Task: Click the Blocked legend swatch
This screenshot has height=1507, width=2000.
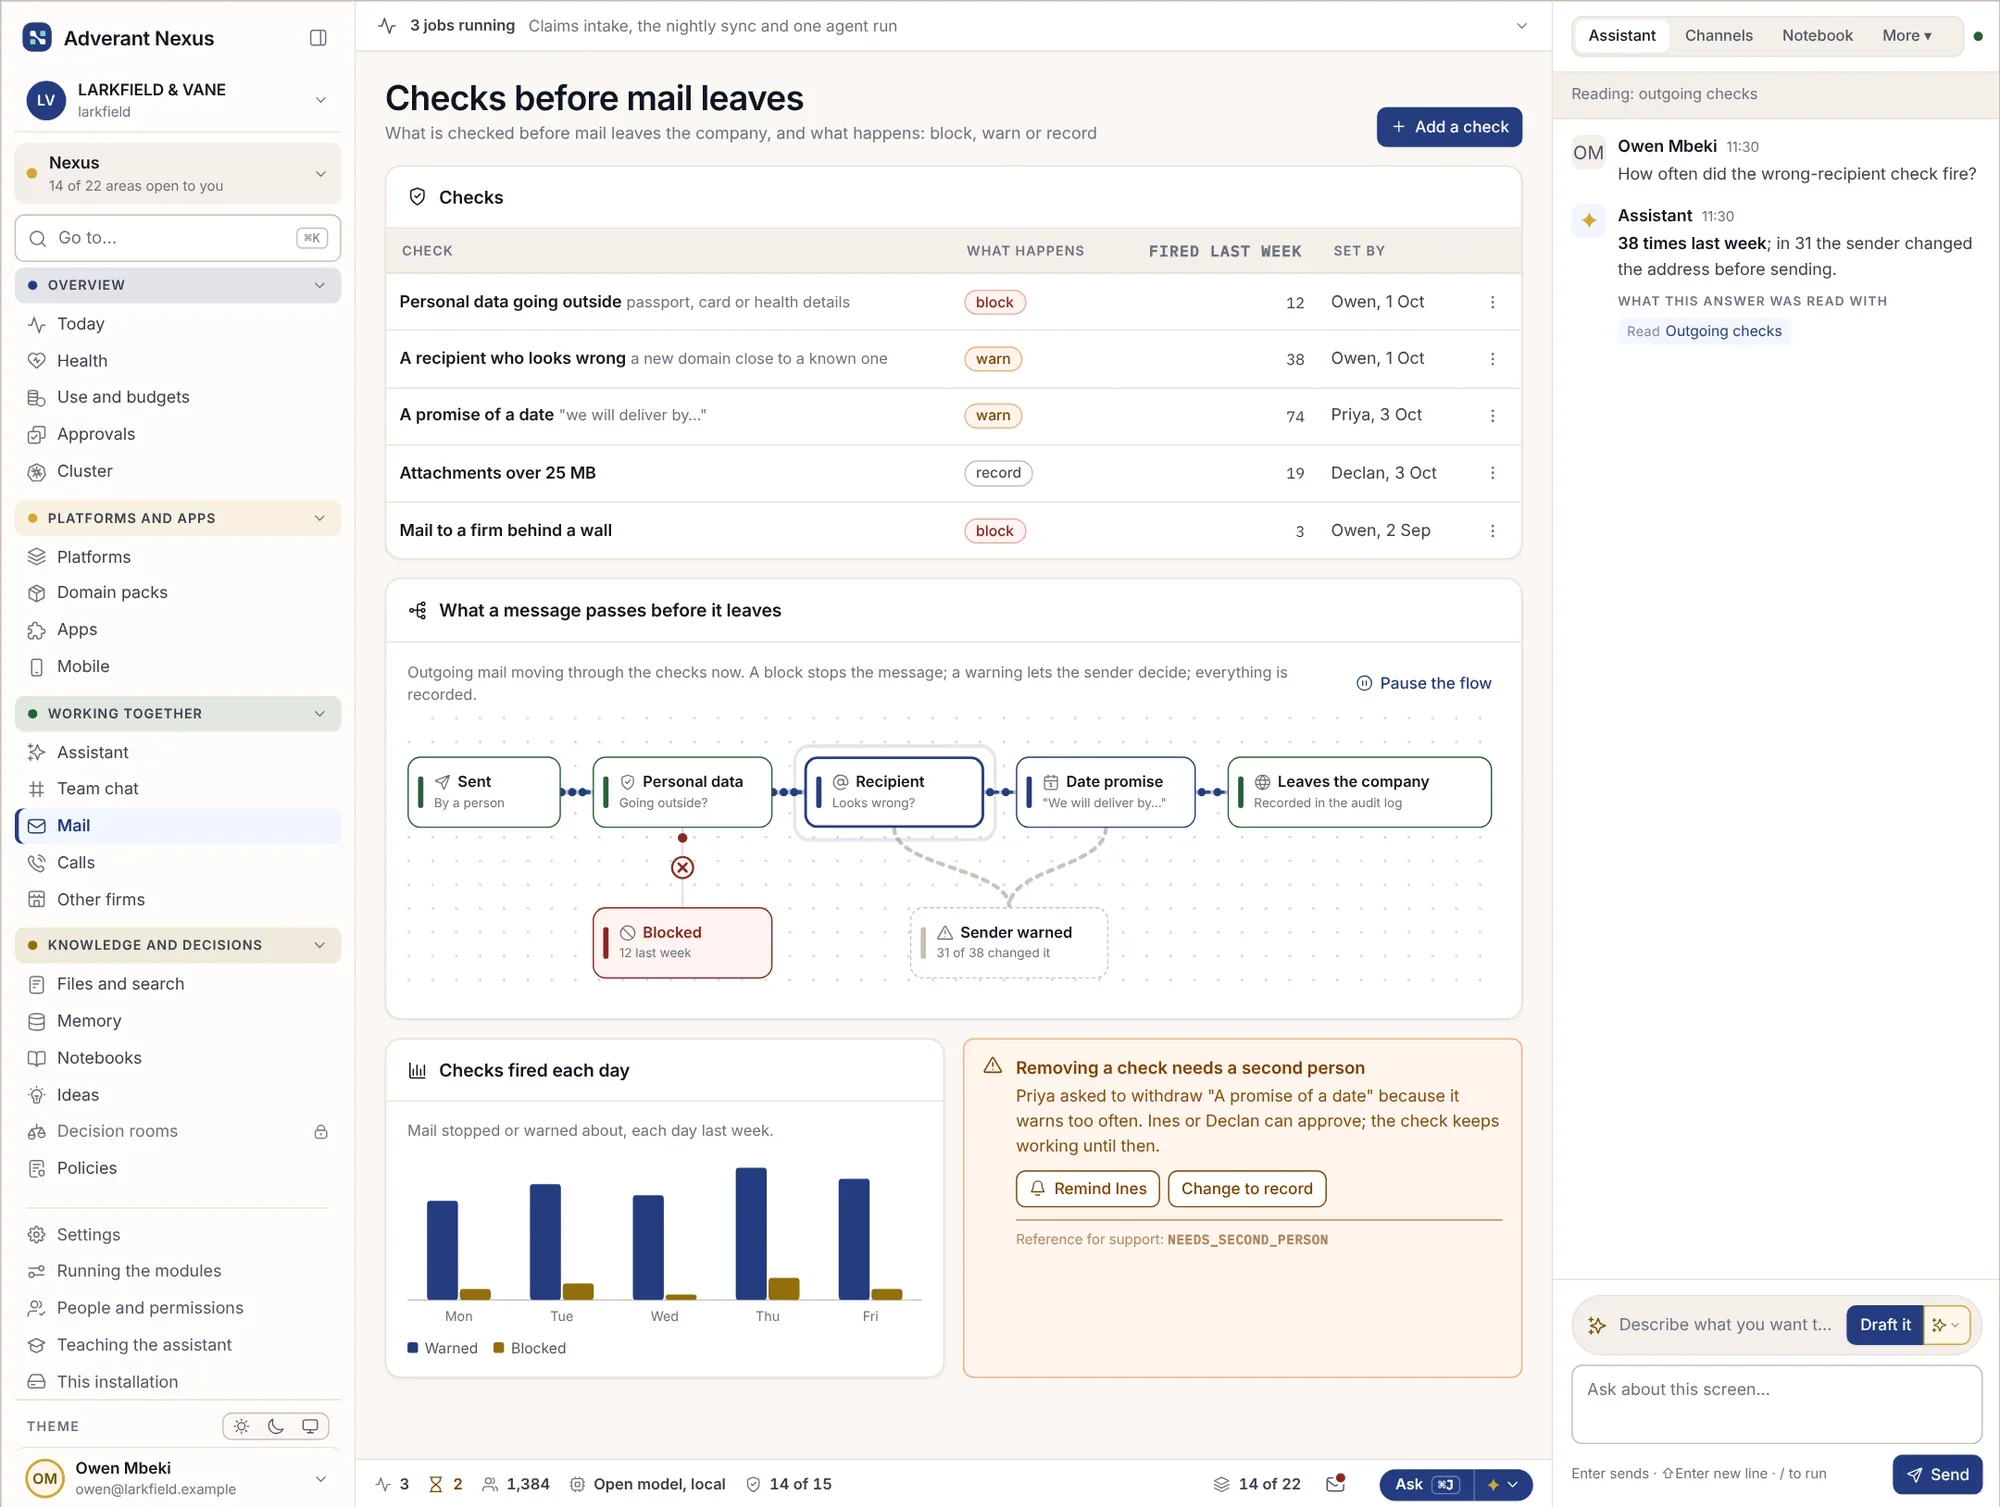Action: tap(499, 1348)
